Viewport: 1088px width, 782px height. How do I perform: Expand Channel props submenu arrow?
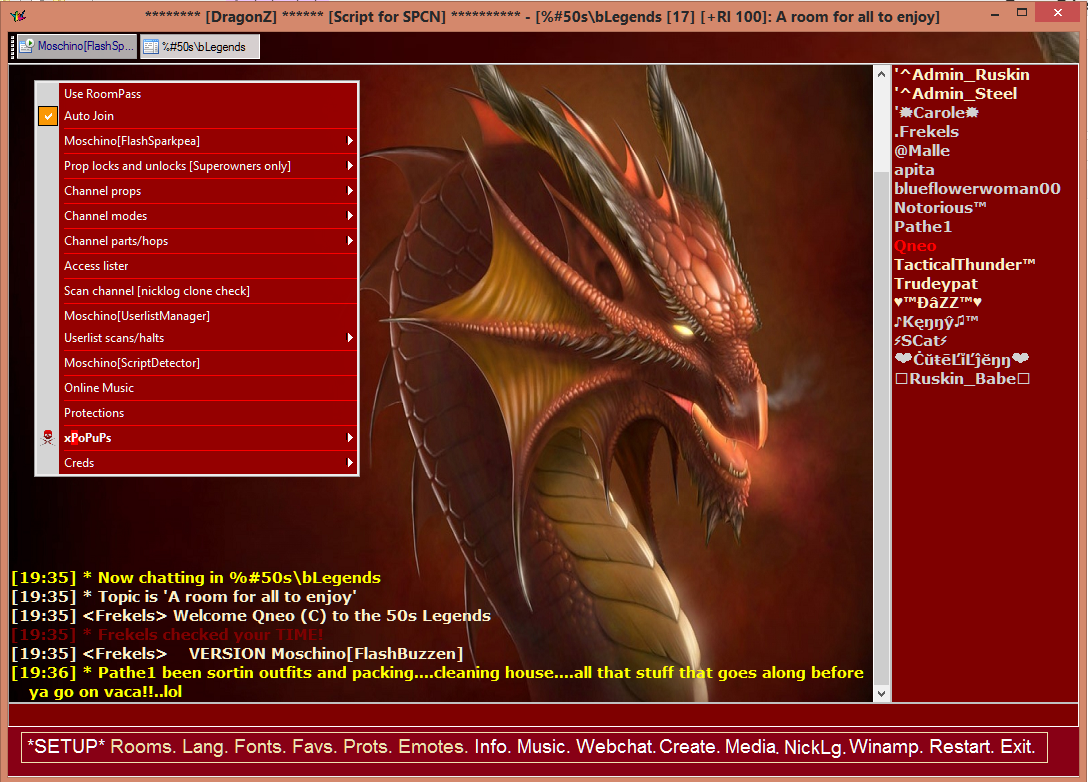pyautogui.click(x=350, y=191)
